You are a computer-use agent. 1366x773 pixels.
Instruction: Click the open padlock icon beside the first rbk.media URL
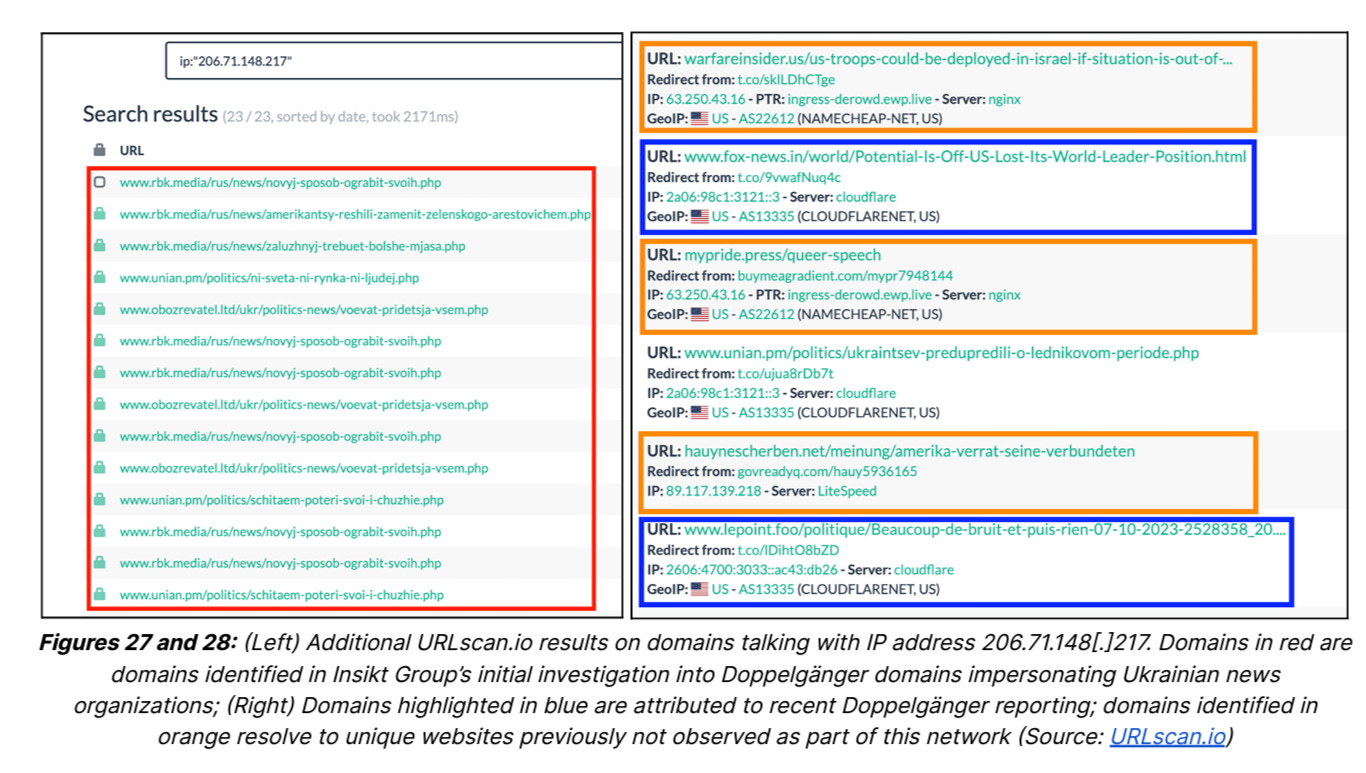click(x=100, y=183)
